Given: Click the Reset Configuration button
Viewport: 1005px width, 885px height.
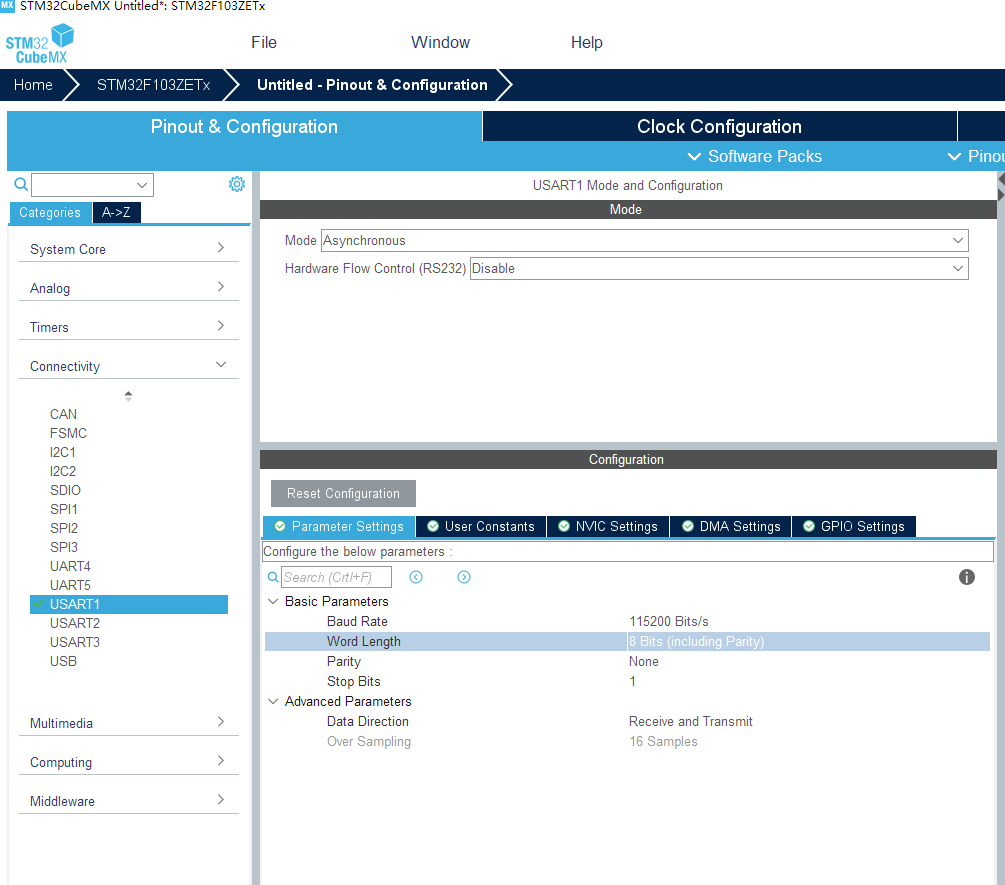Looking at the screenshot, I should tap(343, 493).
